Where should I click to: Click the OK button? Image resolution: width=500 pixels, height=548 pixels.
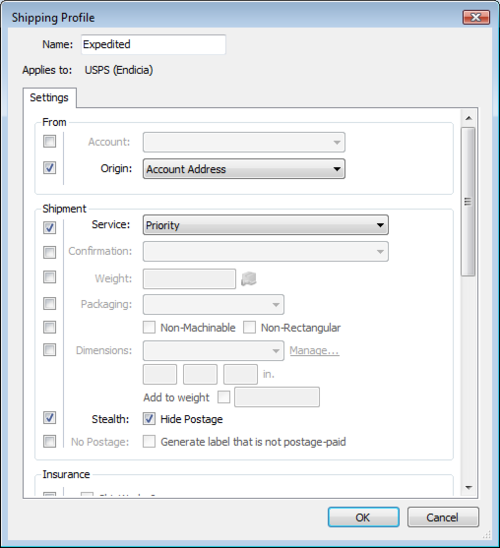point(363,517)
